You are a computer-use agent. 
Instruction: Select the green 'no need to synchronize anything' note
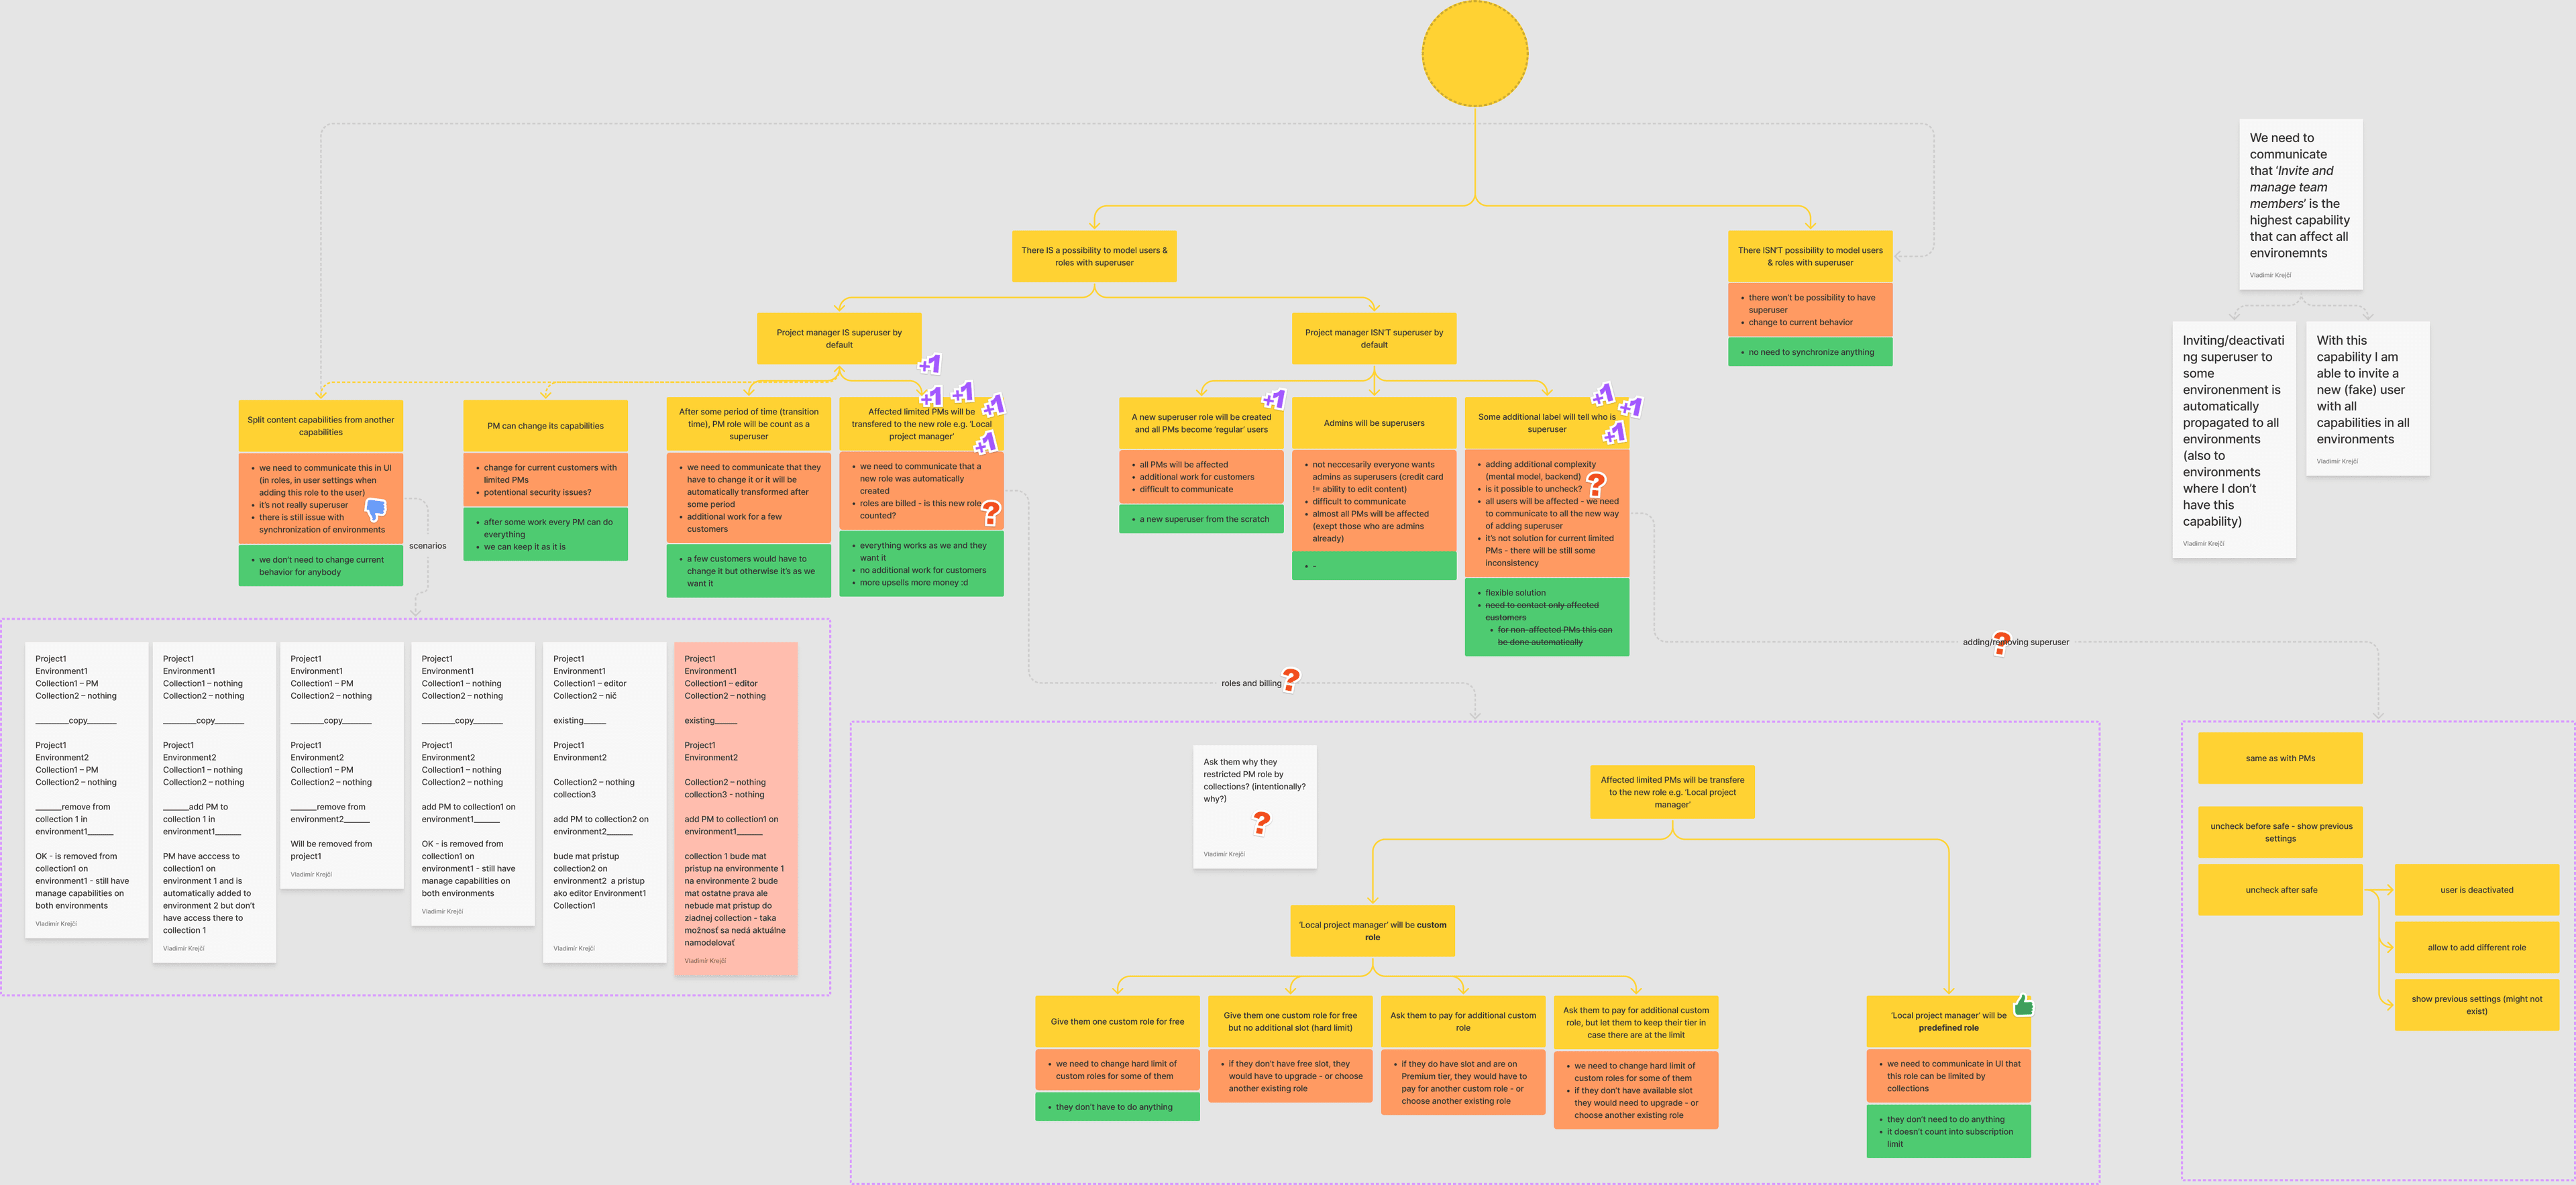click(1810, 352)
